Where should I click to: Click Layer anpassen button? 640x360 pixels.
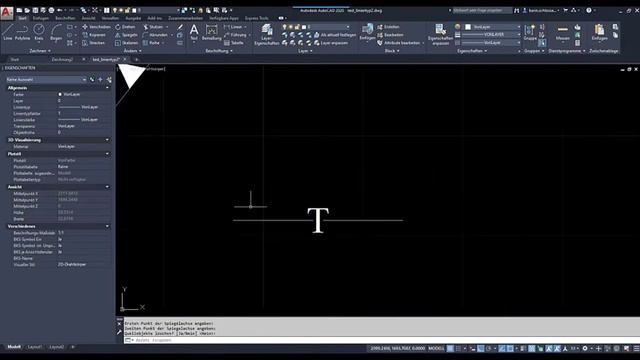coord(331,43)
